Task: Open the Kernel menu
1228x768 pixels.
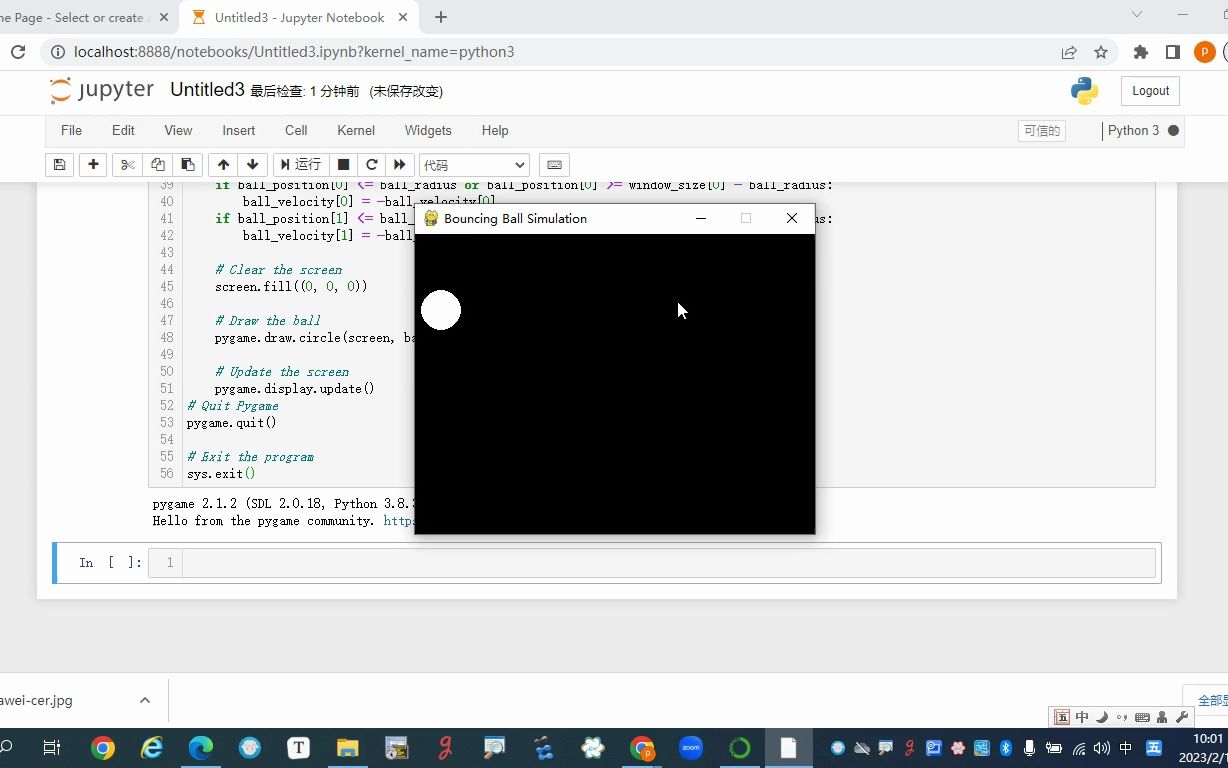Action: (x=355, y=130)
